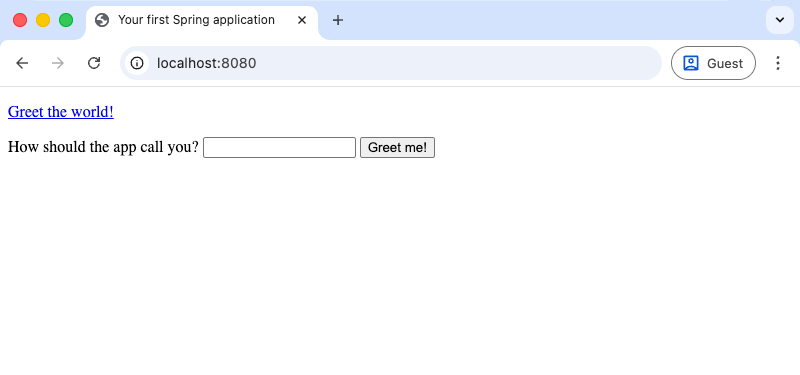Go back using the browser back arrow
This screenshot has height=375, width=800.
pos(22,63)
